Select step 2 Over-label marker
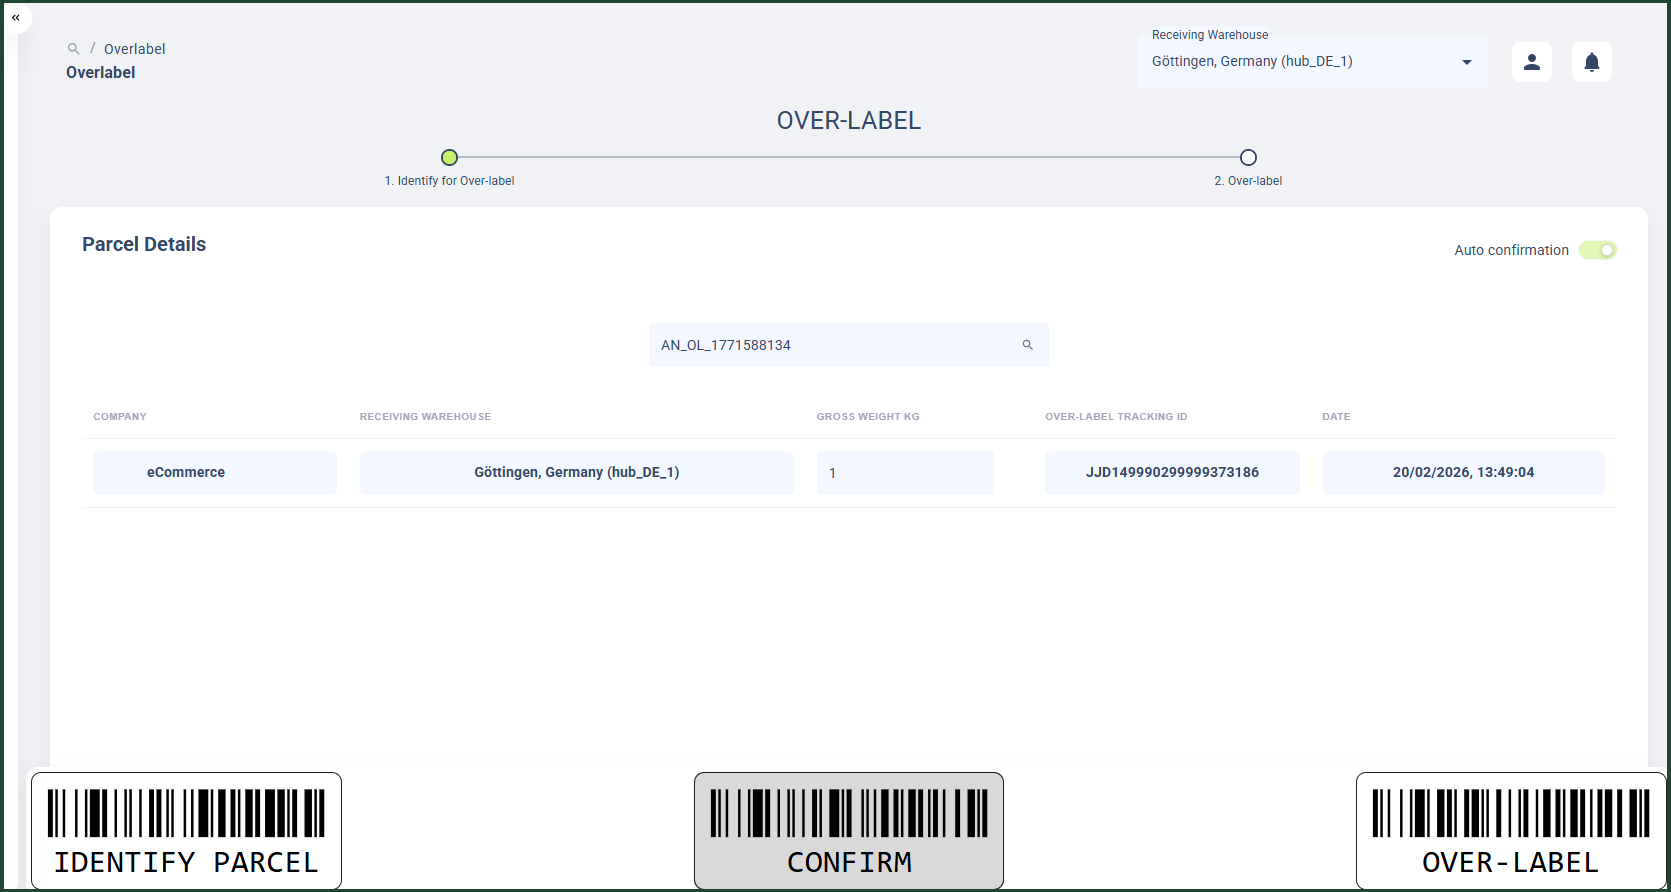The height and width of the screenshot is (892, 1671). click(x=1248, y=157)
